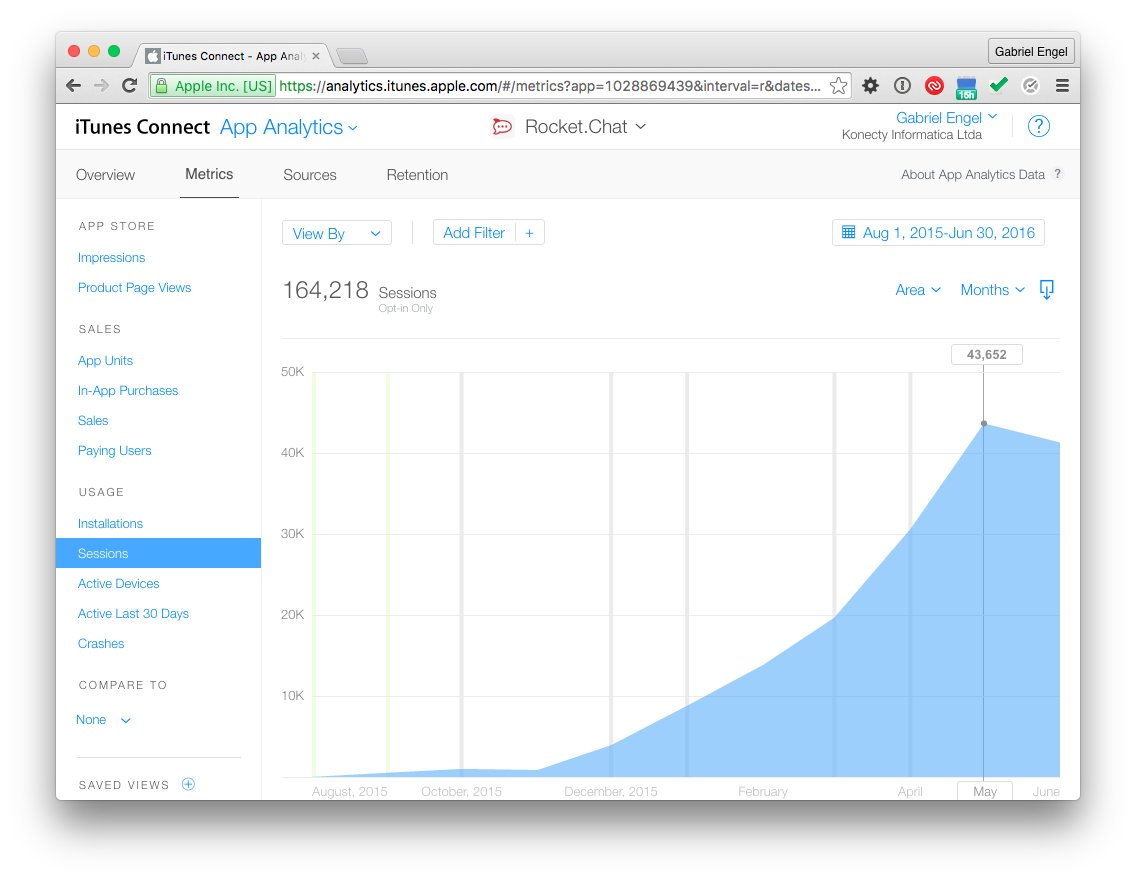Select the Crashes metric
The width and height of the screenshot is (1136, 880).
tap(101, 643)
